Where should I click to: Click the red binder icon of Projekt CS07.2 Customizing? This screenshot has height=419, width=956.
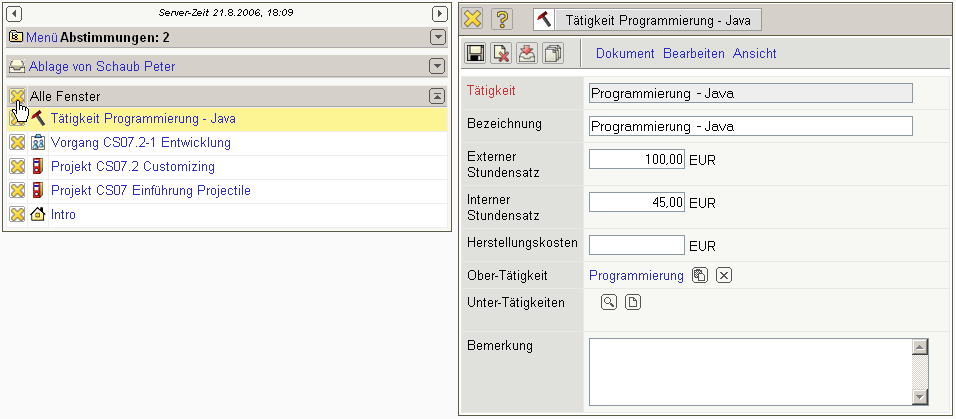[x=38, y=167]
